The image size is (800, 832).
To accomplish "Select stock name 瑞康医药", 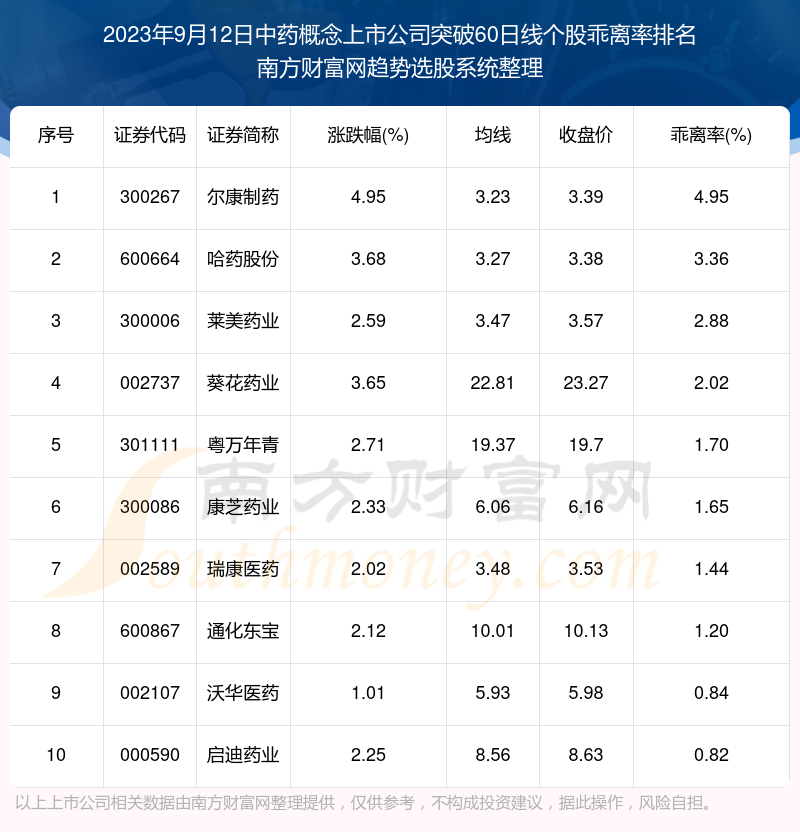I will (243, 569).
